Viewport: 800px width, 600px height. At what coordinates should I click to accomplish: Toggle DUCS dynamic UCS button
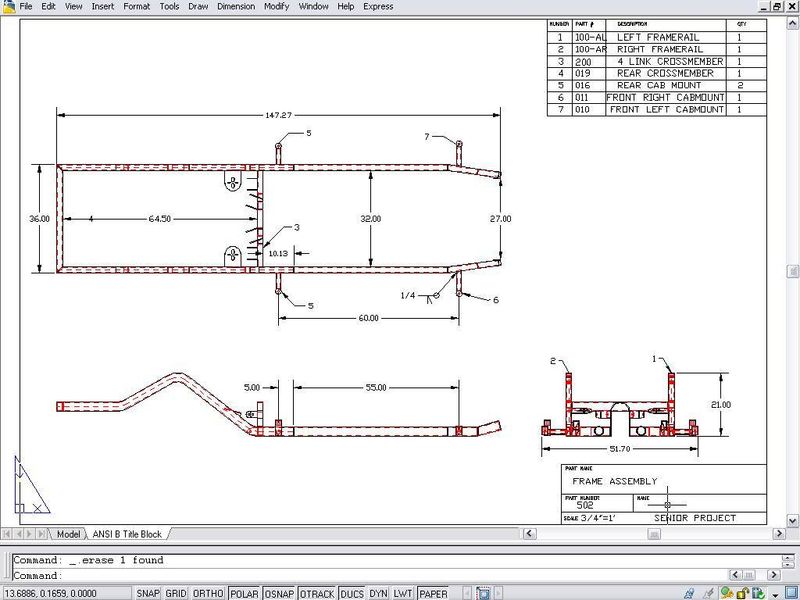click(352, 593)
